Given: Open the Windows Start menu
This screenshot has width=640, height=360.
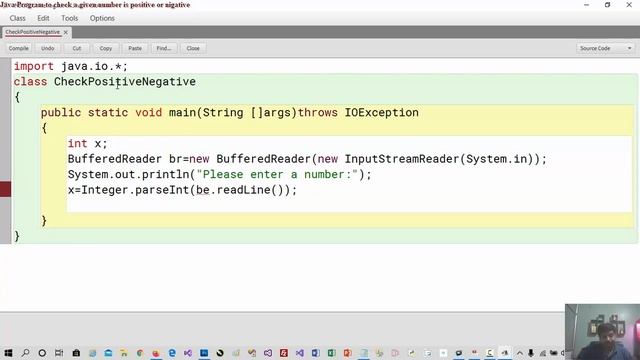Looking at the screenshot, I should (x=8, y=353).
